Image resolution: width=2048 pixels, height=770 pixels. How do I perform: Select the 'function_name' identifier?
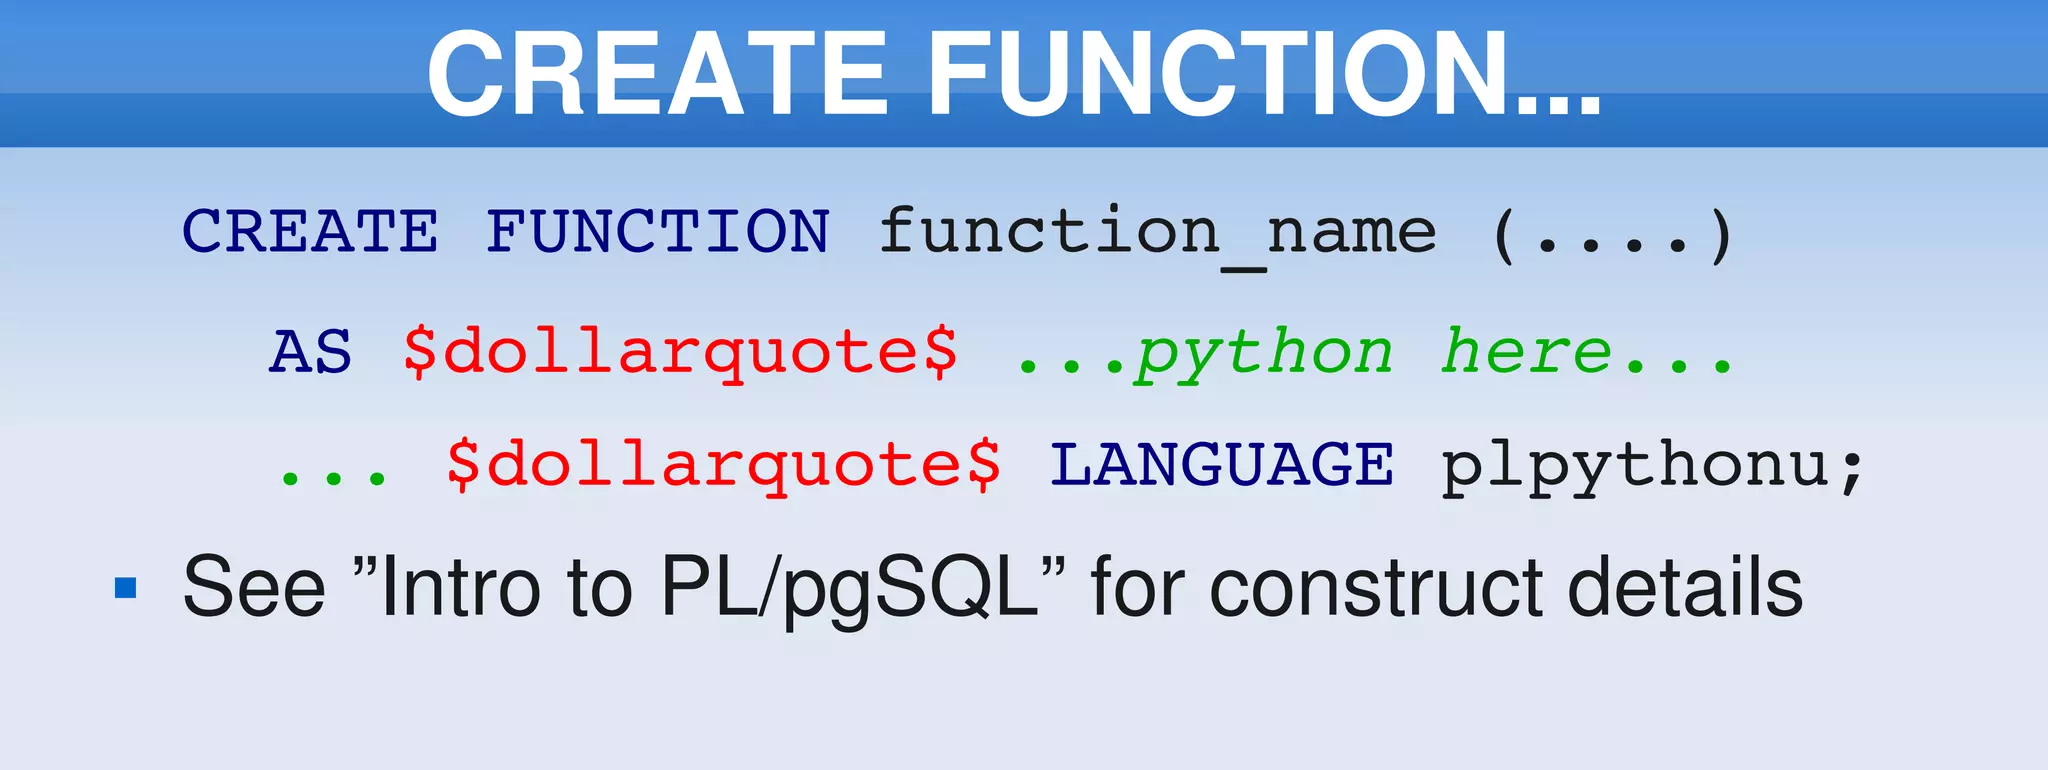click(x=1158, y=237)
